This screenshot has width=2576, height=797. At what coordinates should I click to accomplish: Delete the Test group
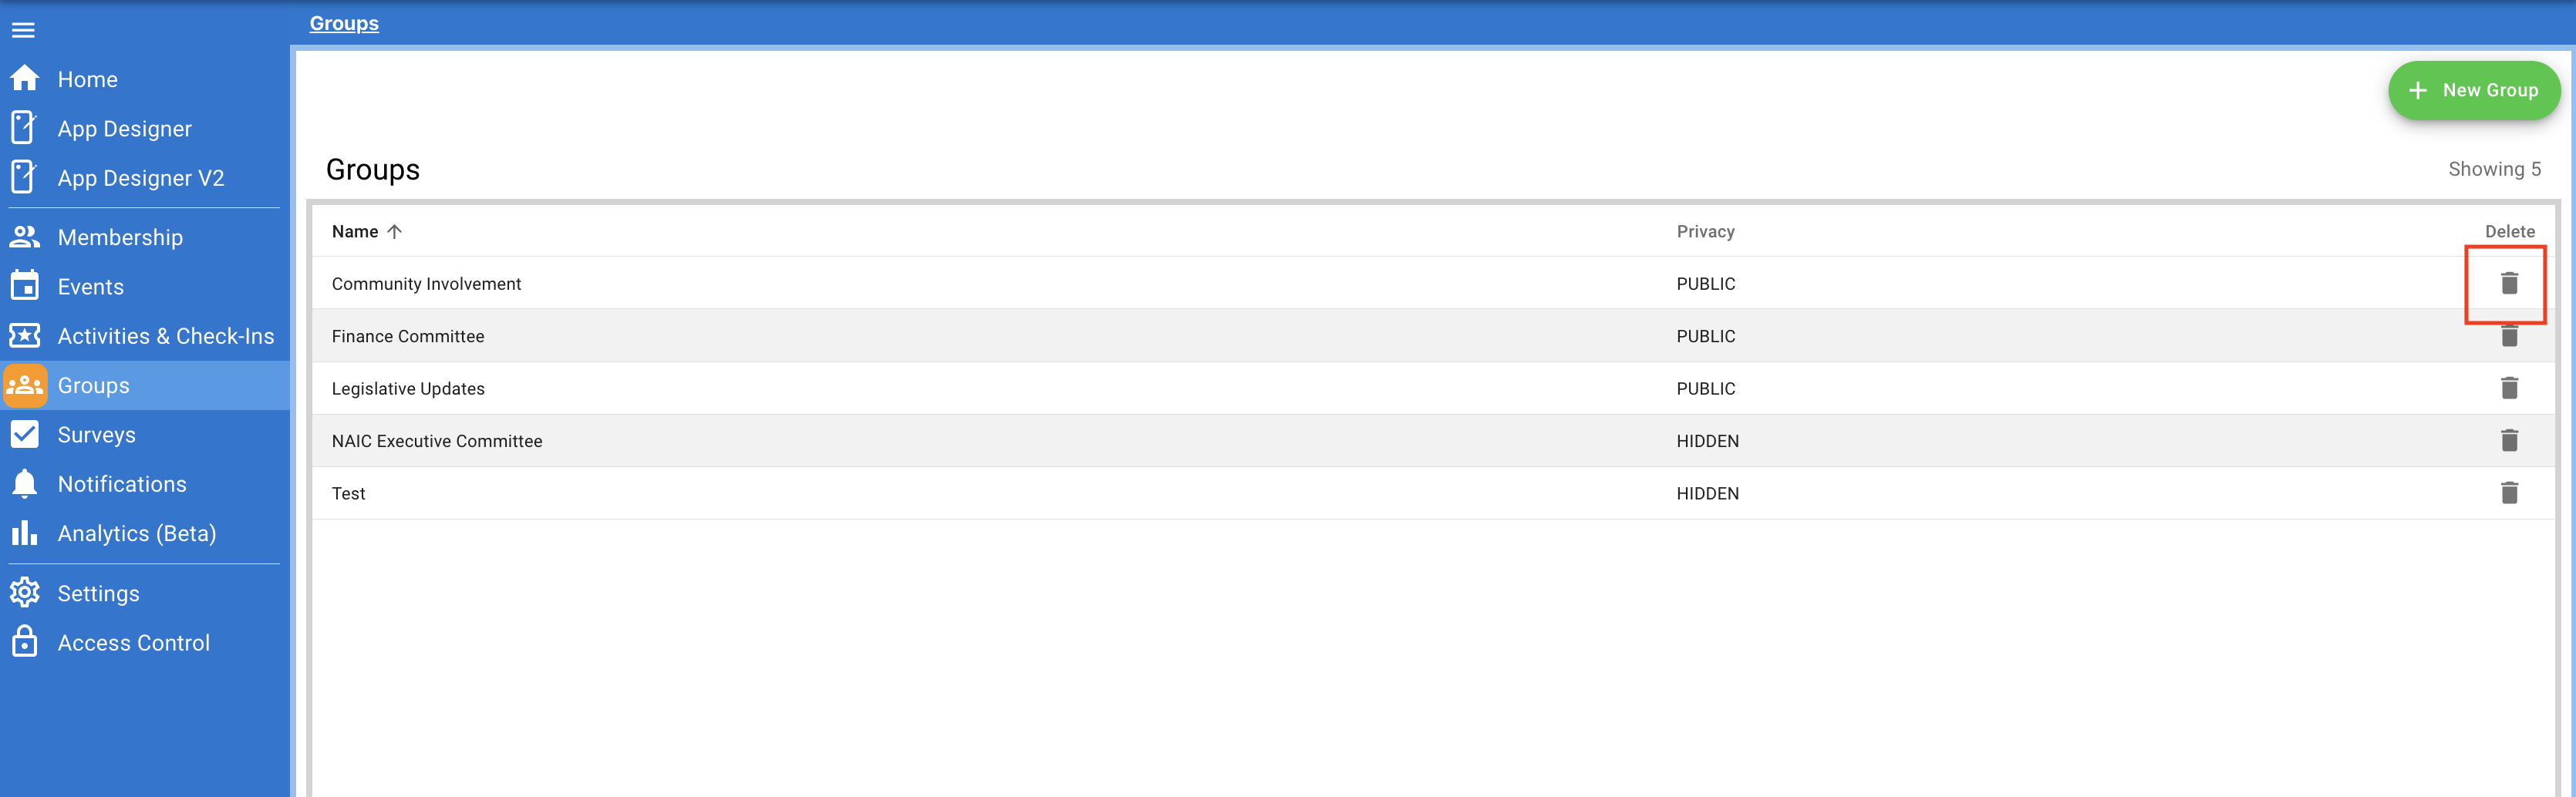coord(2509,493)
